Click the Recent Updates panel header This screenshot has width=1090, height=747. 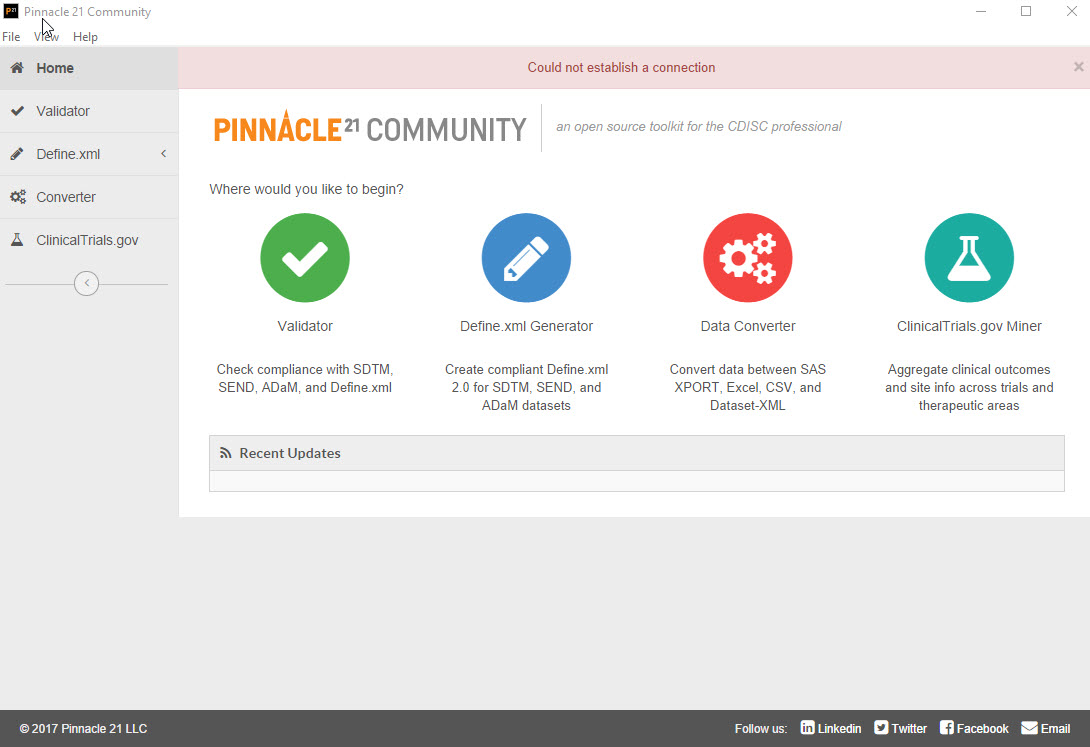[x=637, y=453]
